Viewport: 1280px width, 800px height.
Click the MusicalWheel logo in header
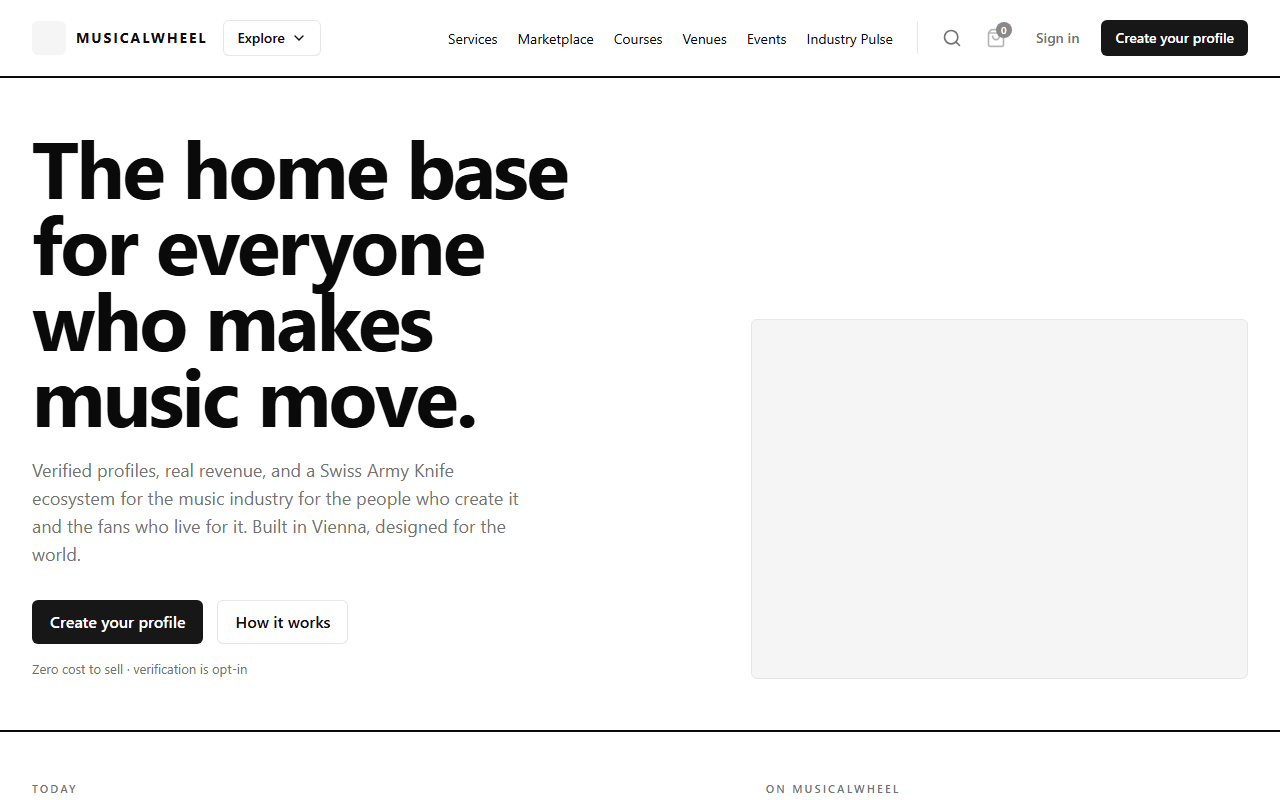pyautogui.click(x=49, y=38)
